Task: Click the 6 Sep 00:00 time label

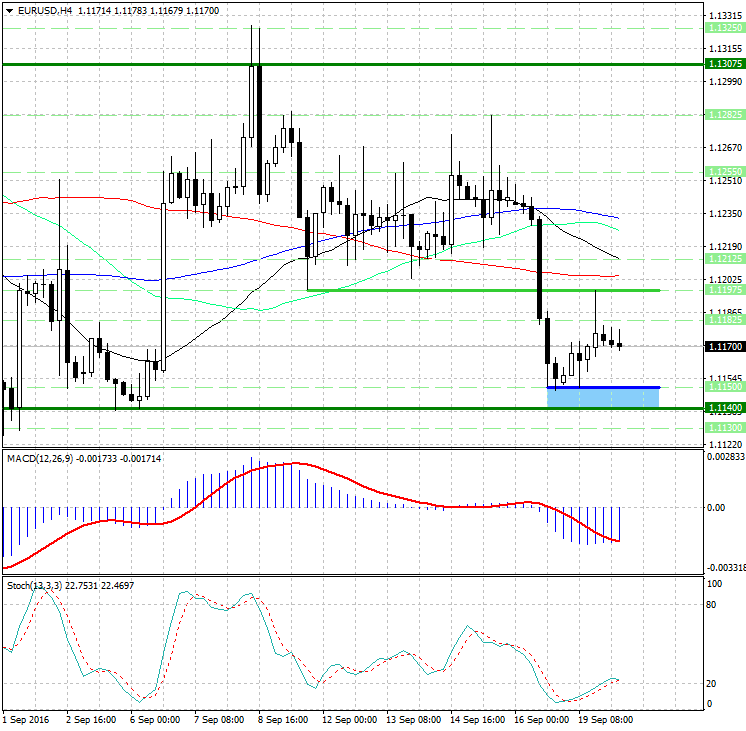Action: tap(155, 720)
